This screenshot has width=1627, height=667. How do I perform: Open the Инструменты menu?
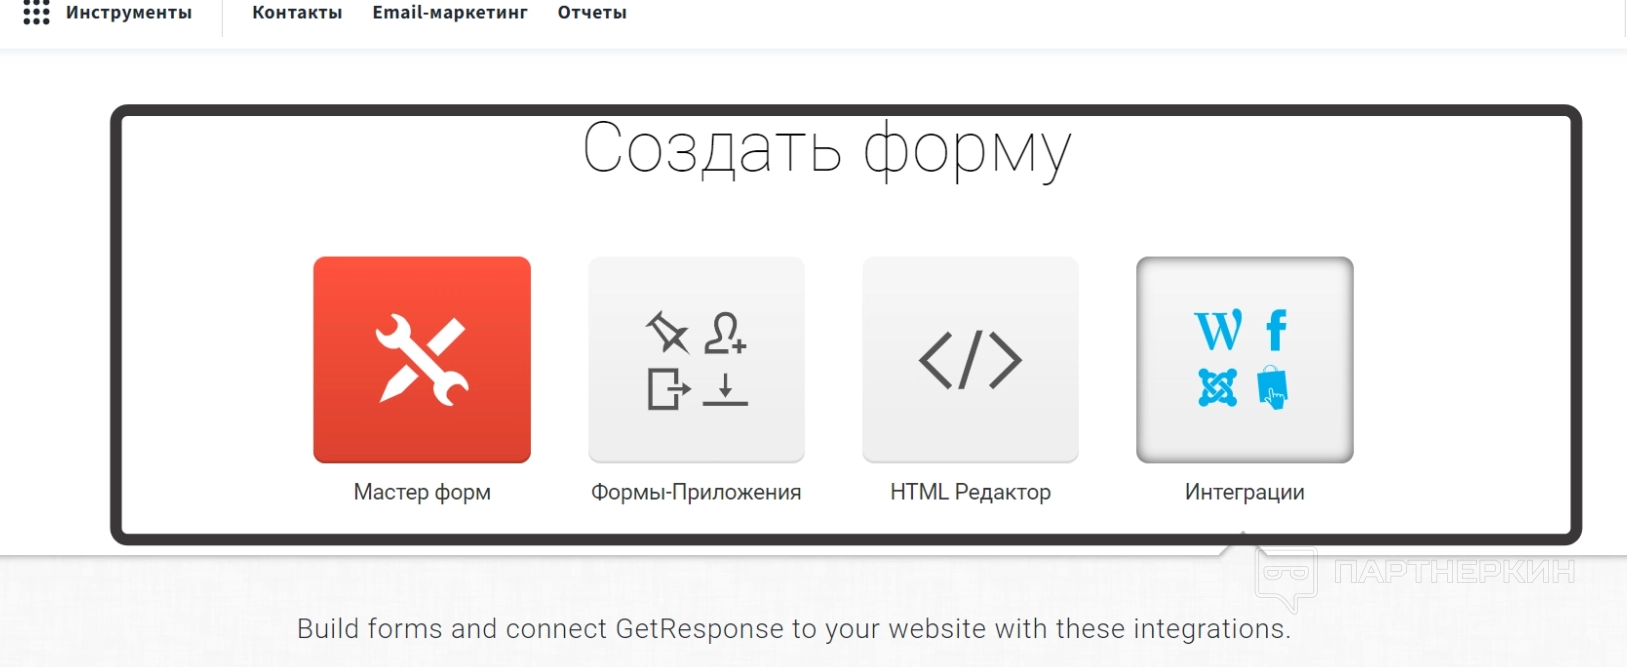[x=128, y=13]
